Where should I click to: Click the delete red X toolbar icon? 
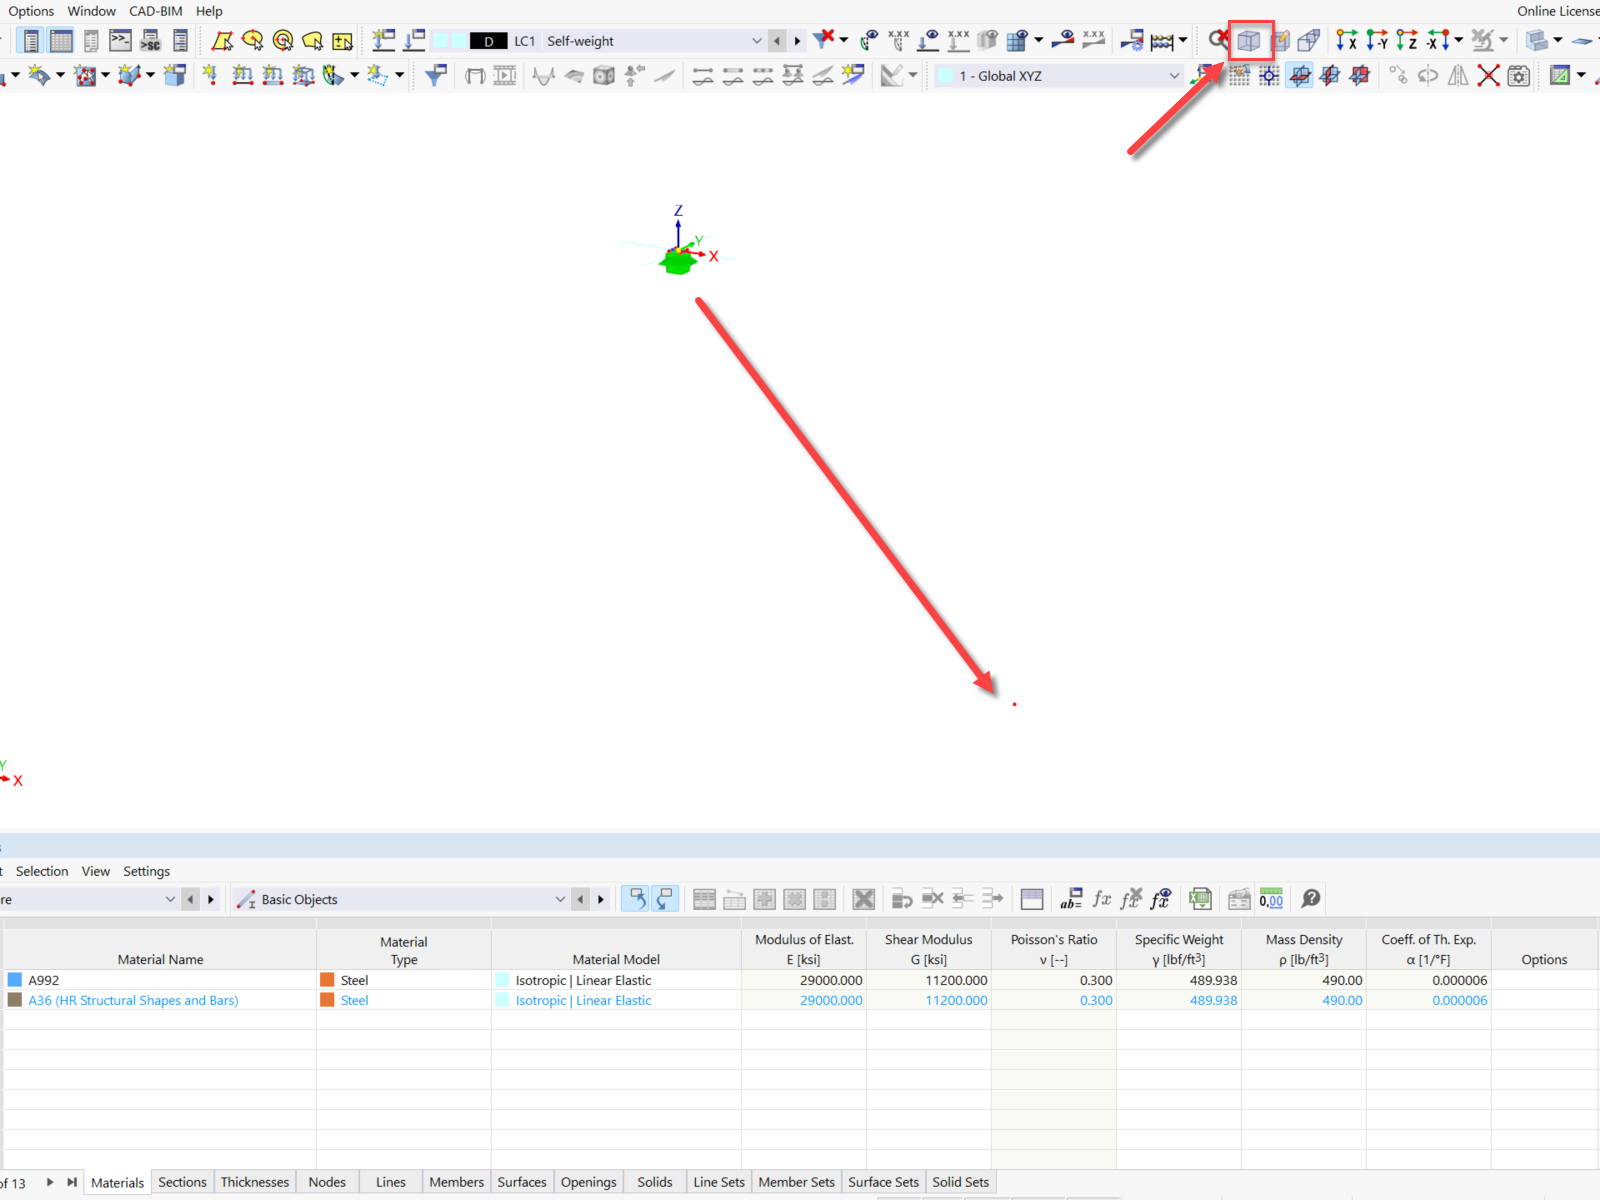click(x=1488, y=76)
